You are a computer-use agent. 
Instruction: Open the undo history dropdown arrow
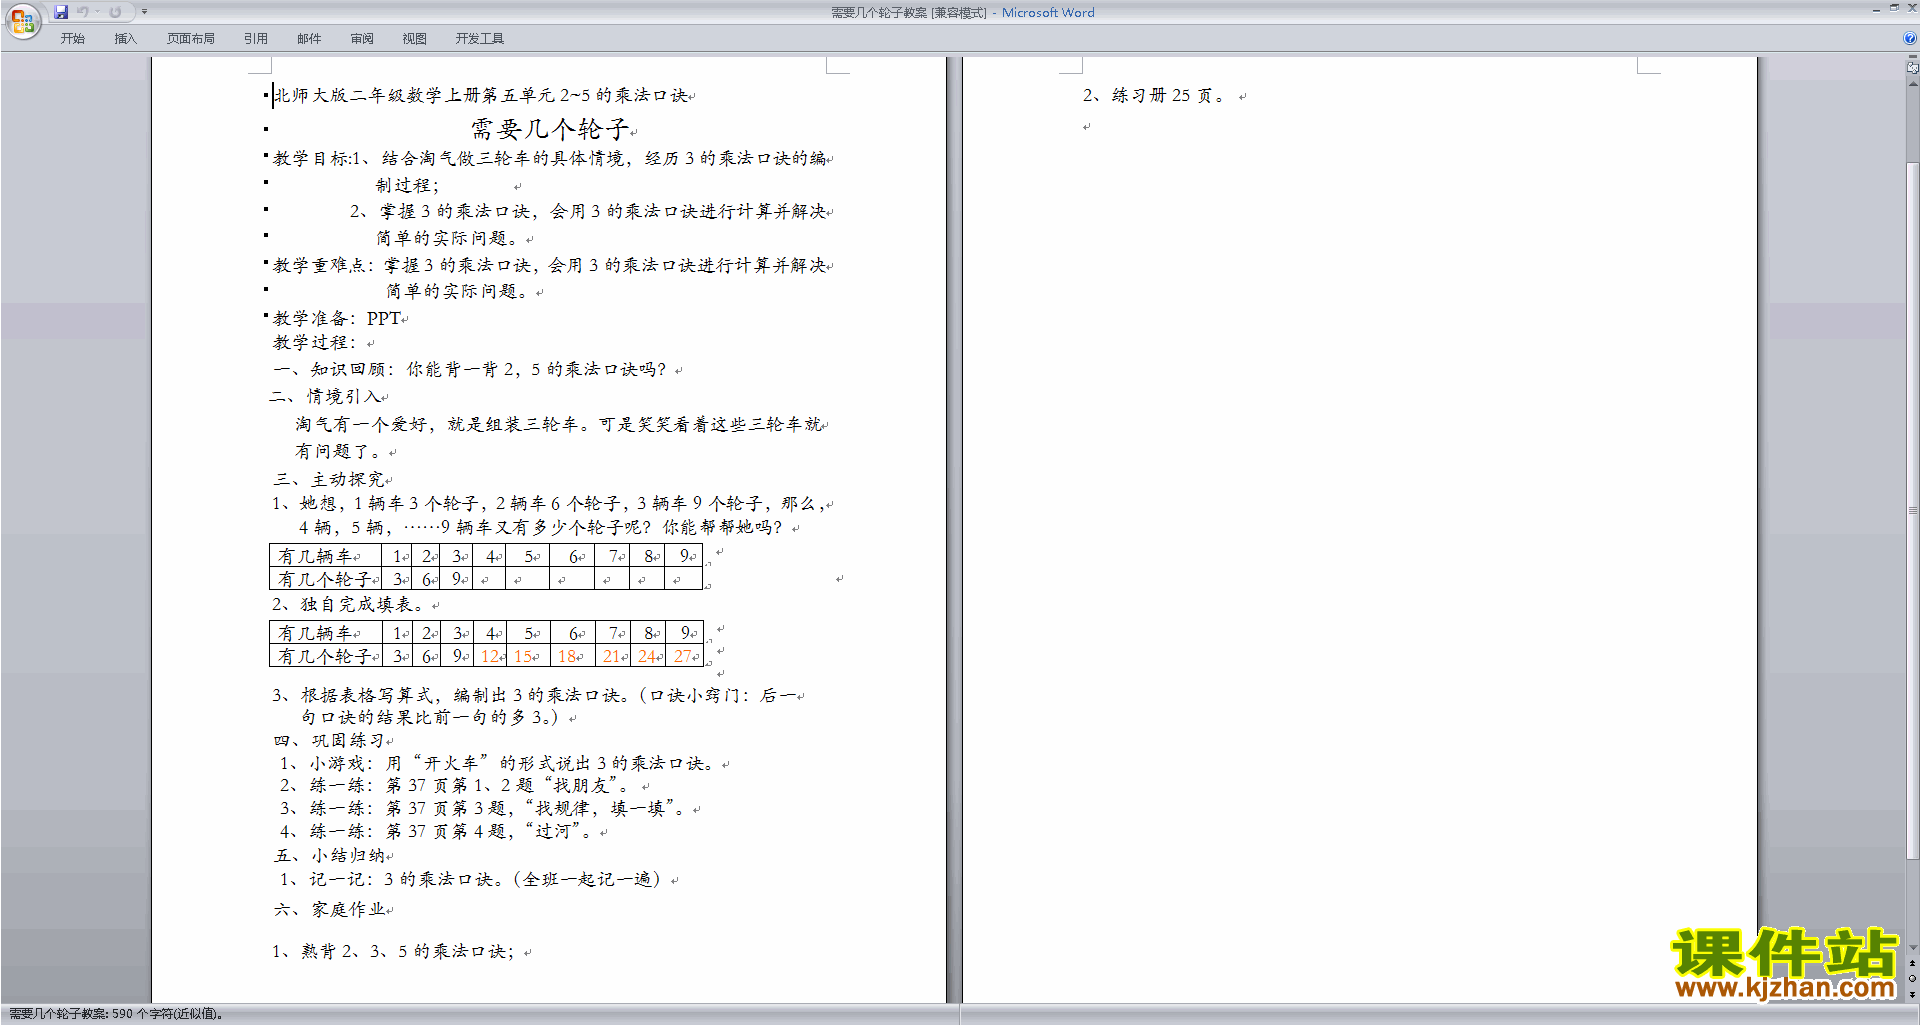tap(97, 12)
